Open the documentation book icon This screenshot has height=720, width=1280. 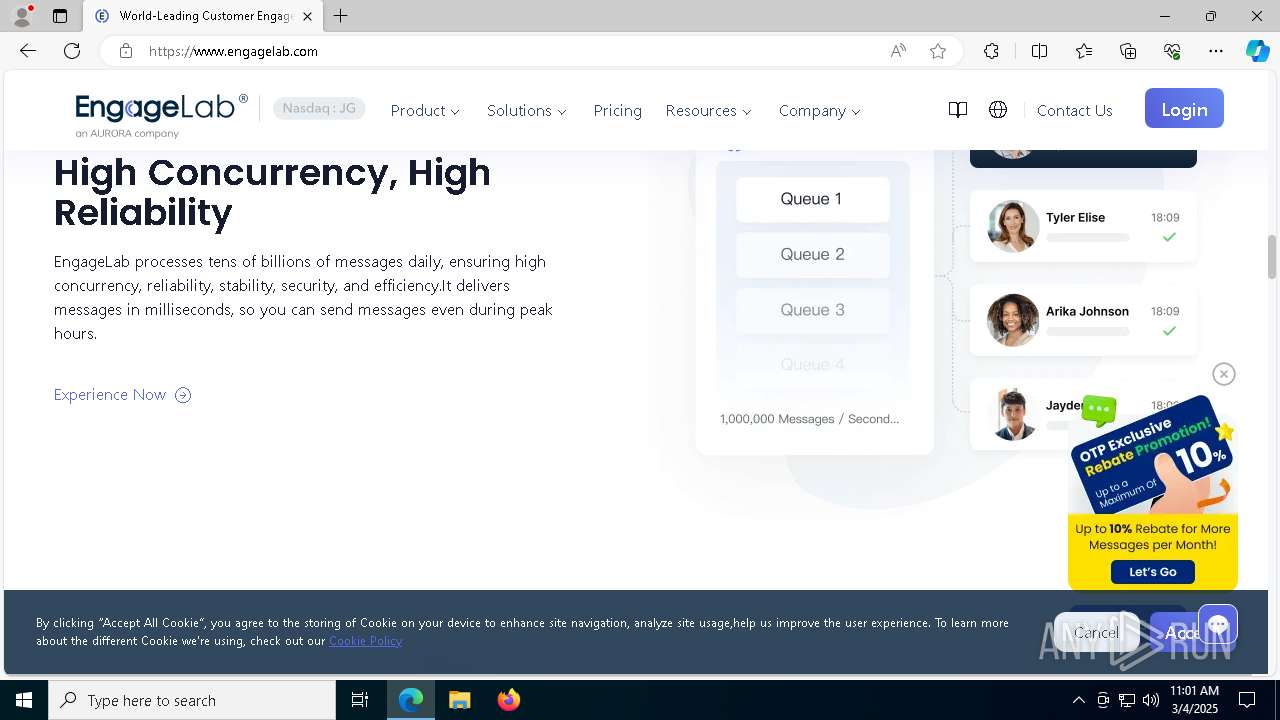pos(958,110)
